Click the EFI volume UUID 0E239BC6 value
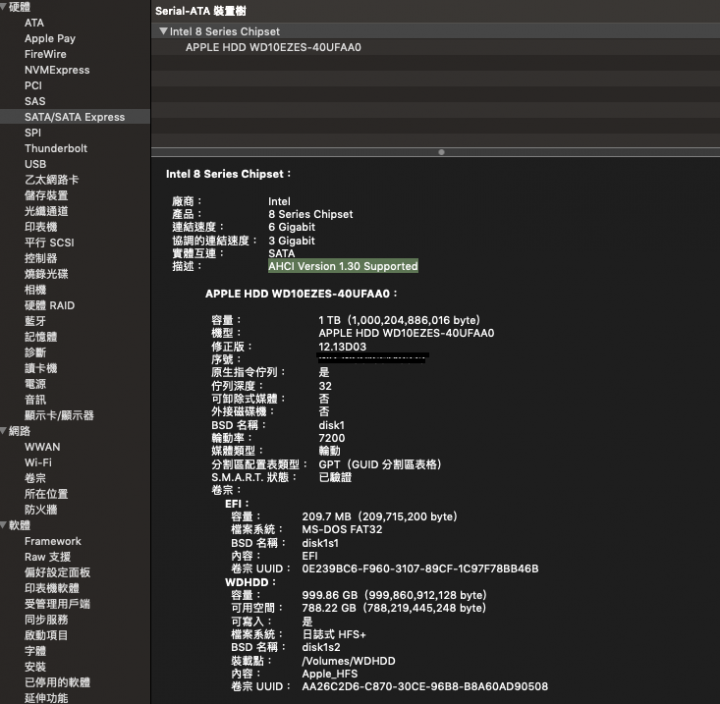 point(420,569)
